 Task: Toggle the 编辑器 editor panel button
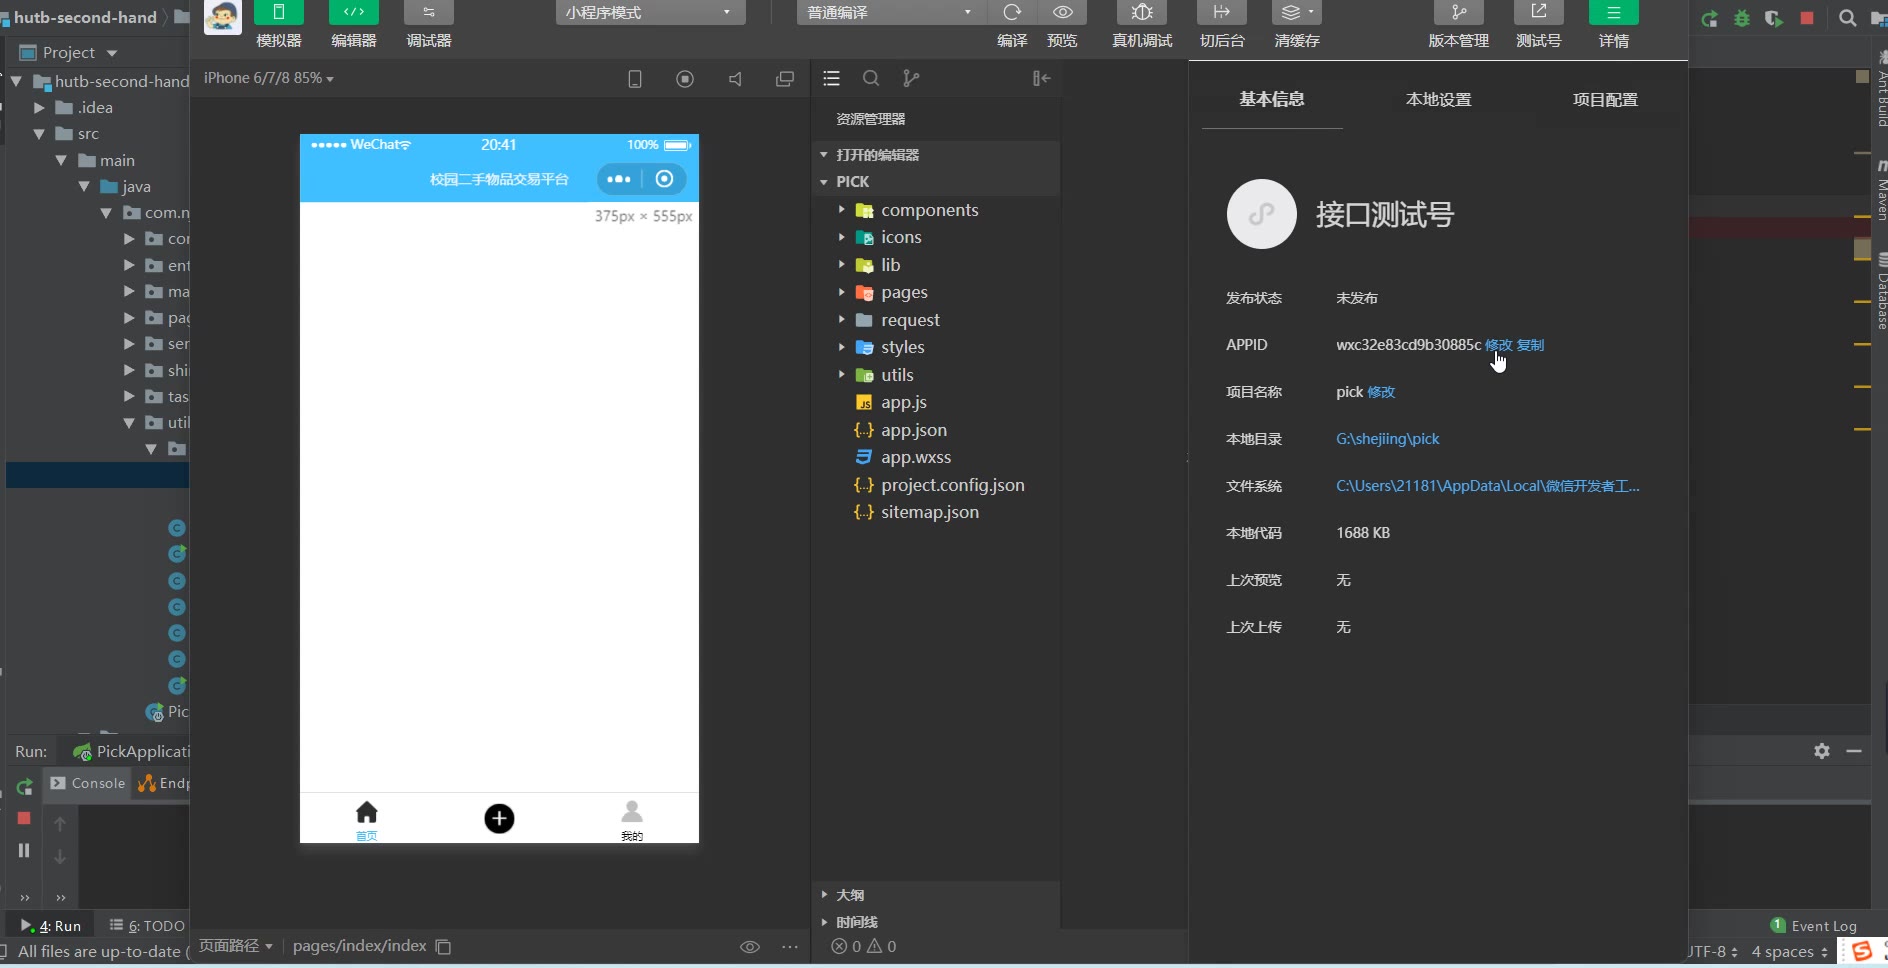click(x=353, y=13)
